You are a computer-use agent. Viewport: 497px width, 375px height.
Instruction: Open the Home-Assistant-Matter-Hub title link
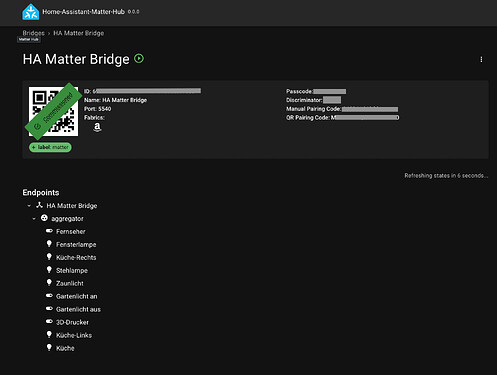83,12
